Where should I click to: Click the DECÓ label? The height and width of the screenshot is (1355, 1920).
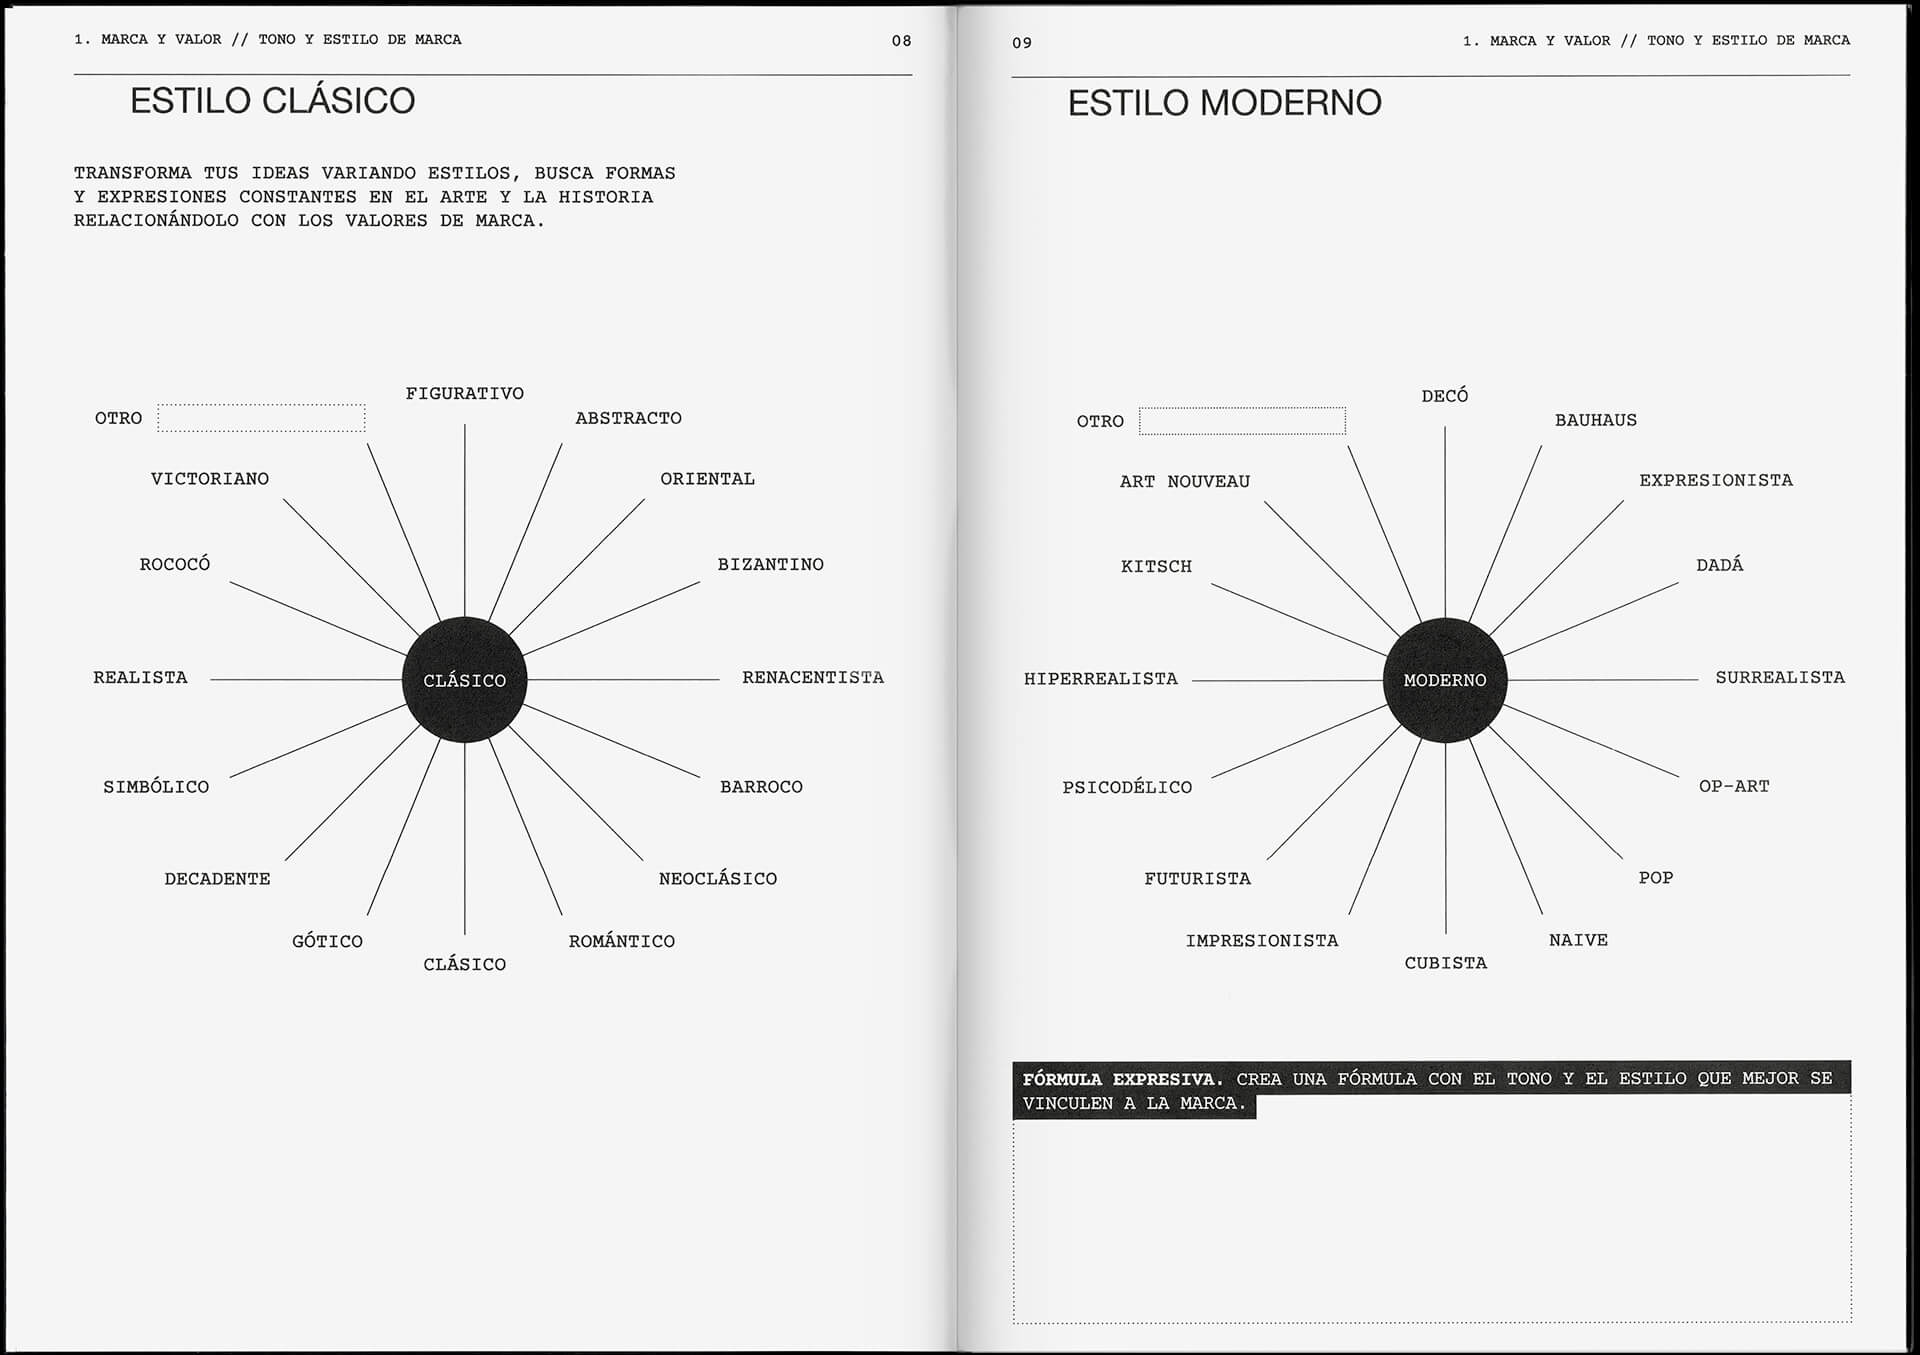tap(1445, 396)
